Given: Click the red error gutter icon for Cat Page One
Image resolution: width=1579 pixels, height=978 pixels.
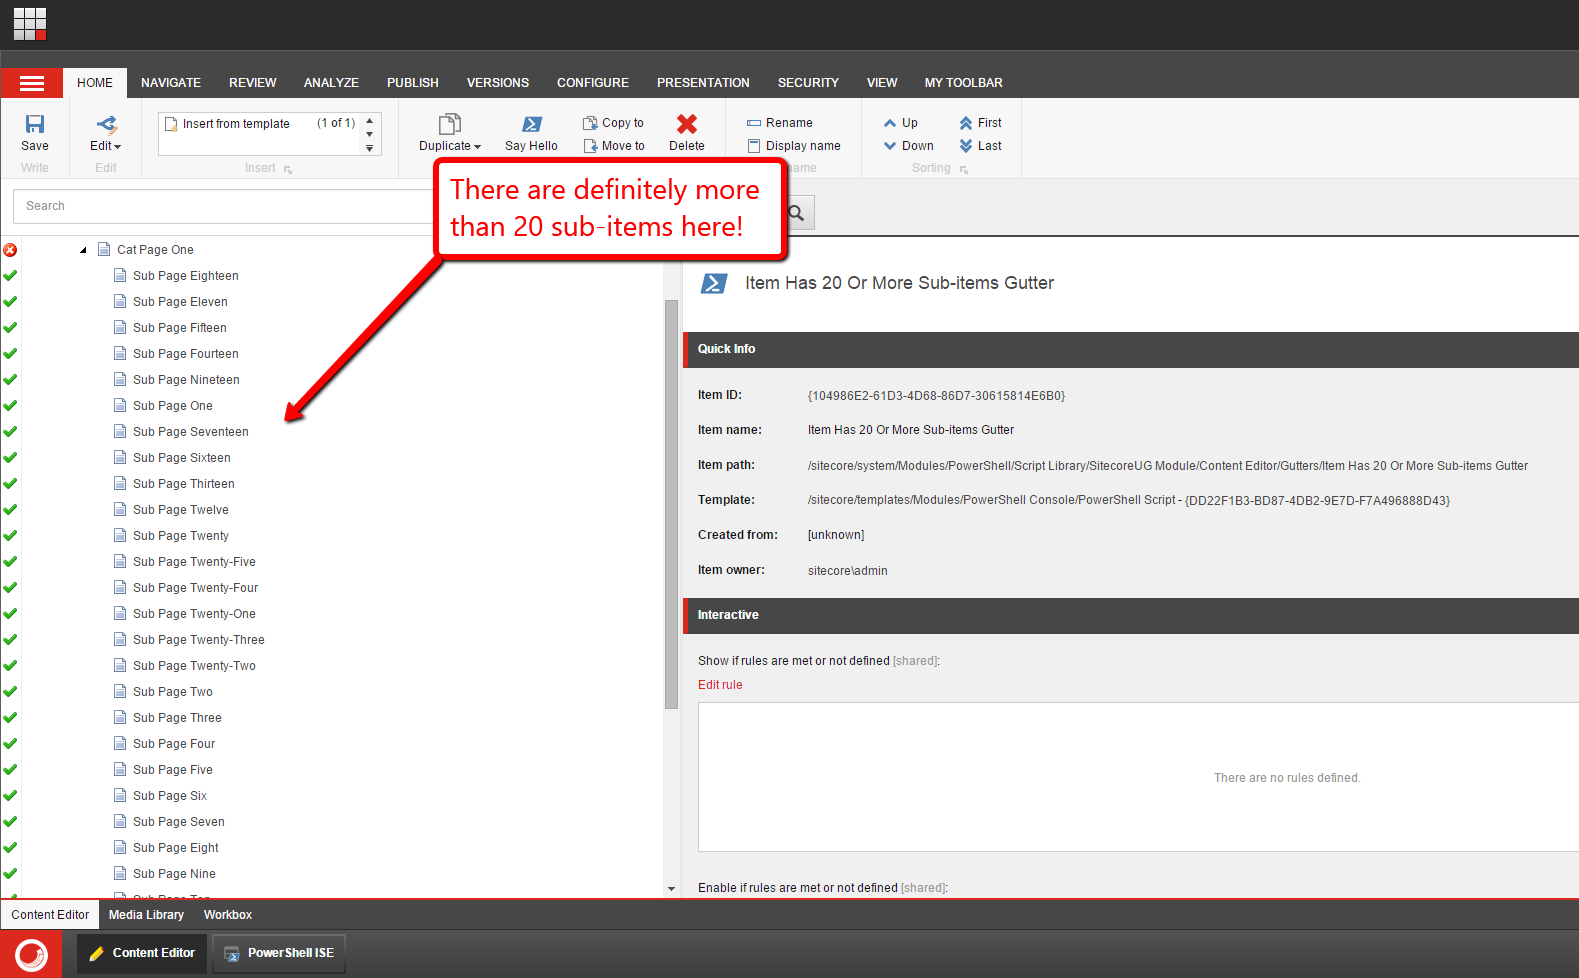Looking at the screenshot, I should (x=10, y=250).
